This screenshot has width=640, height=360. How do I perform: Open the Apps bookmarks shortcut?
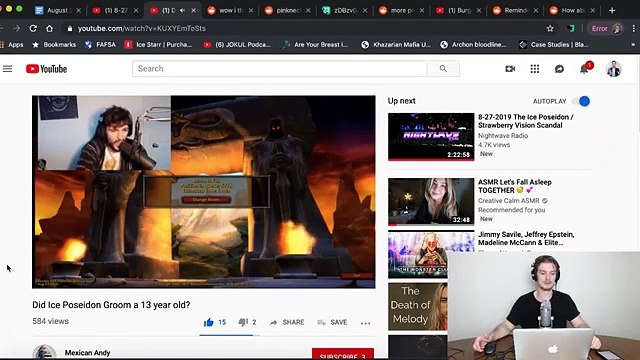click(12, 44)
